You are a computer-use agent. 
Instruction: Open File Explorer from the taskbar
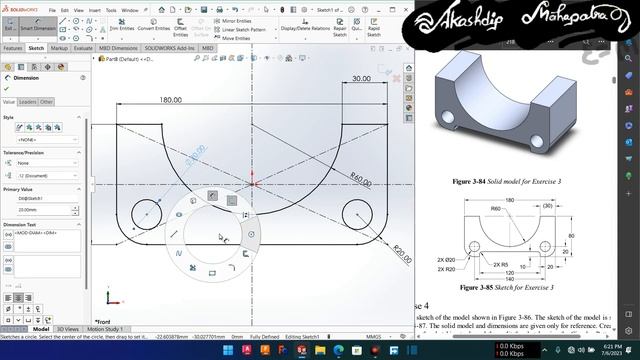[320, 350]
